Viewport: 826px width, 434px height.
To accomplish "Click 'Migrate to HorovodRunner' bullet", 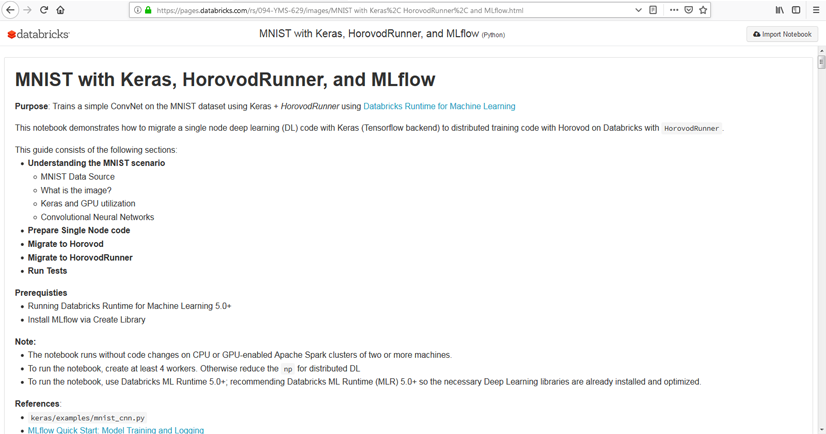I will coord(80,258).
